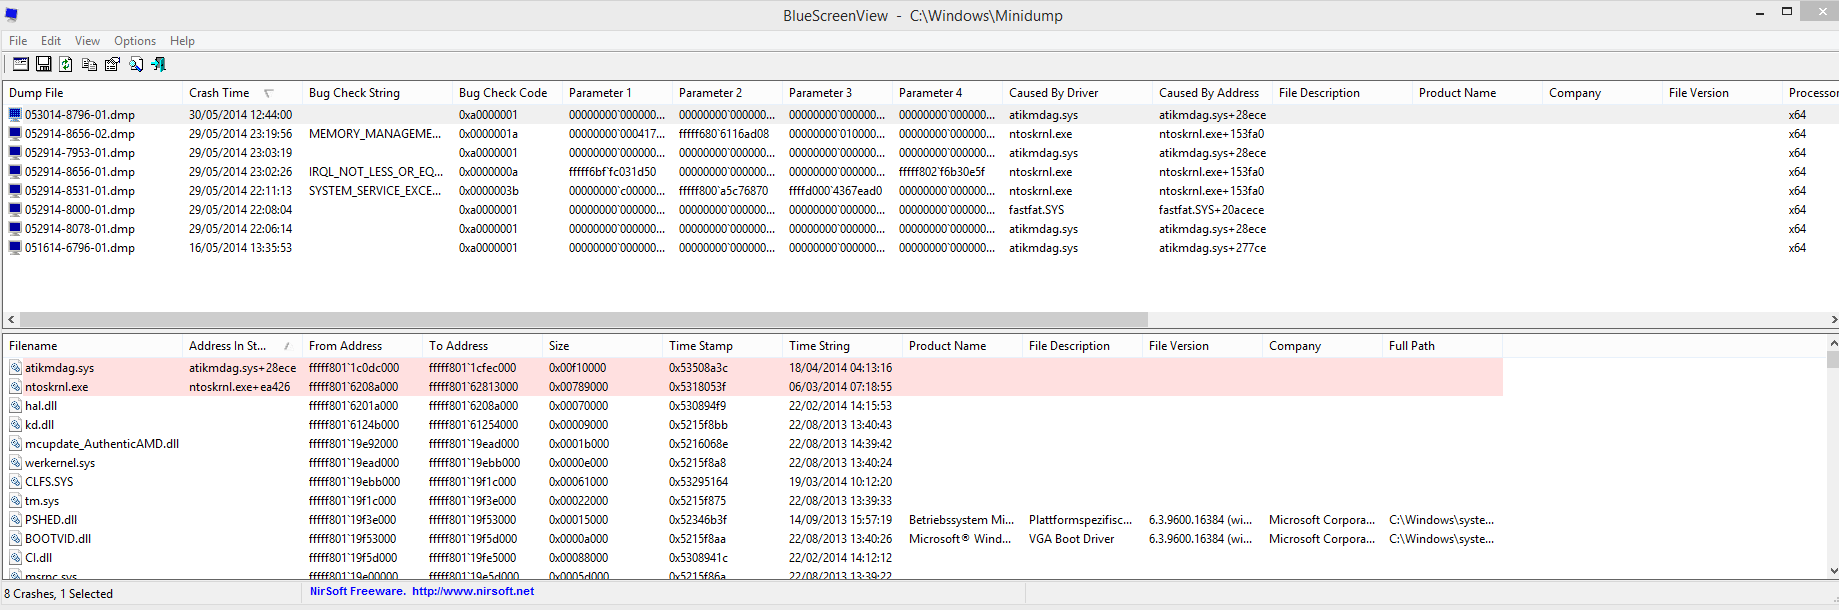The width and height of the screenshot is (1839, 610).
Task: Sort by Crash Time column header
Action: [x=219, y=93]
